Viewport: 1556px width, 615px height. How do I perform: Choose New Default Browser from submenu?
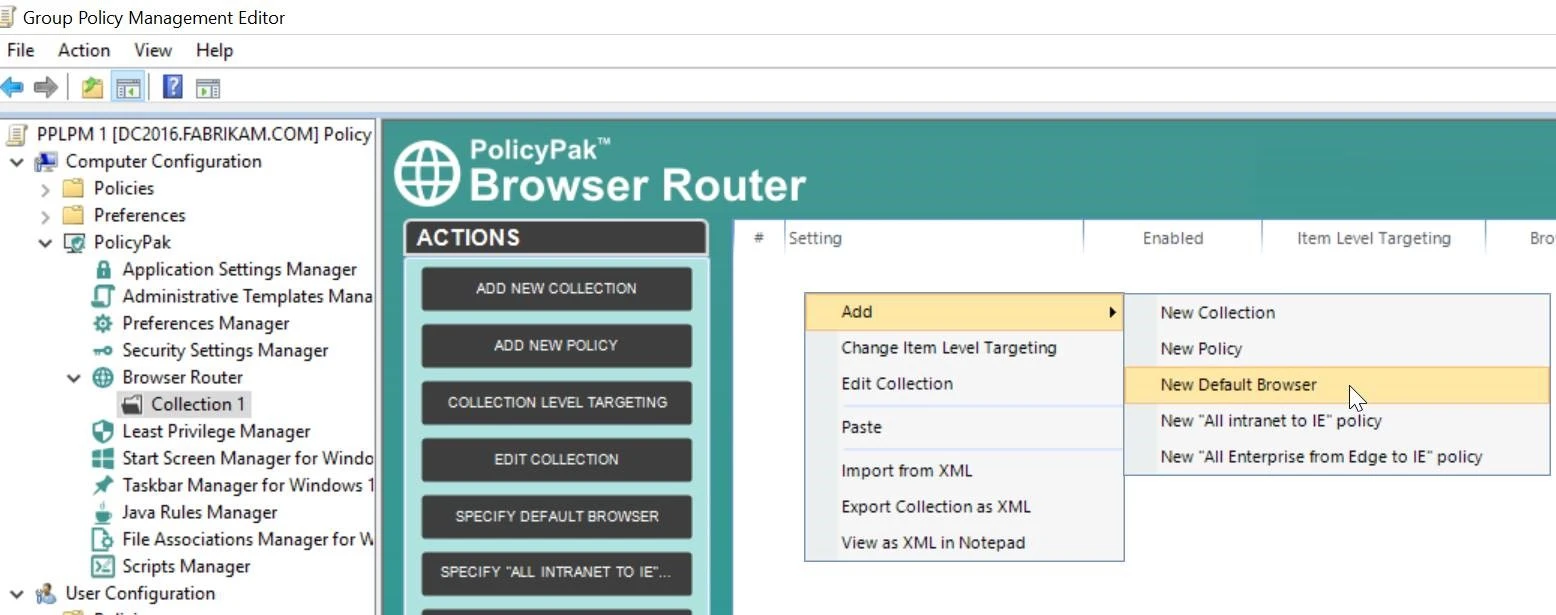[1238, 385]
